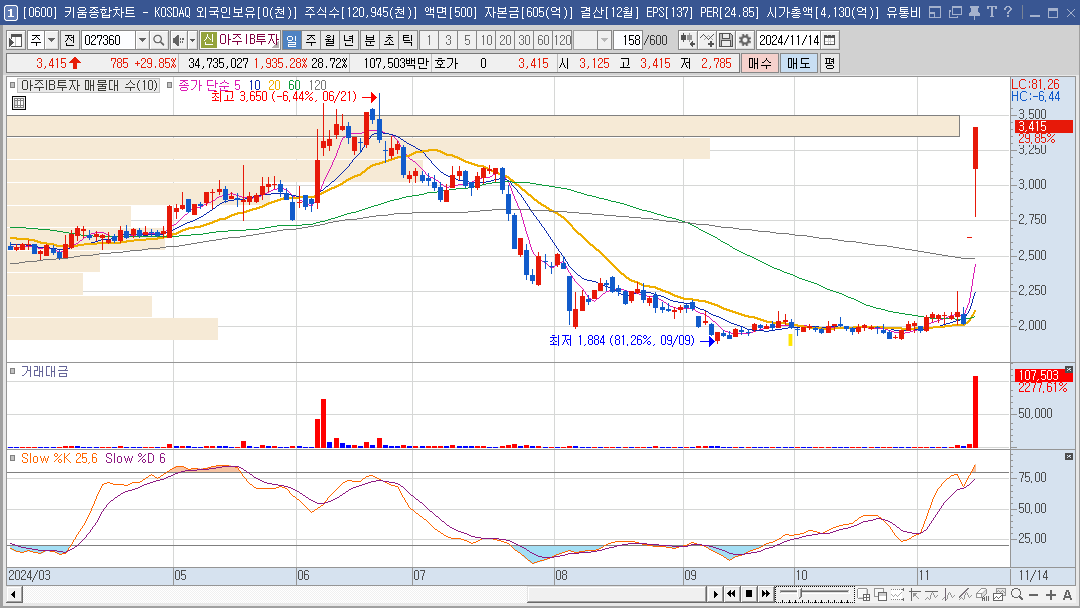
Task: Click the 매수 buy button
Action: [760, 63]
